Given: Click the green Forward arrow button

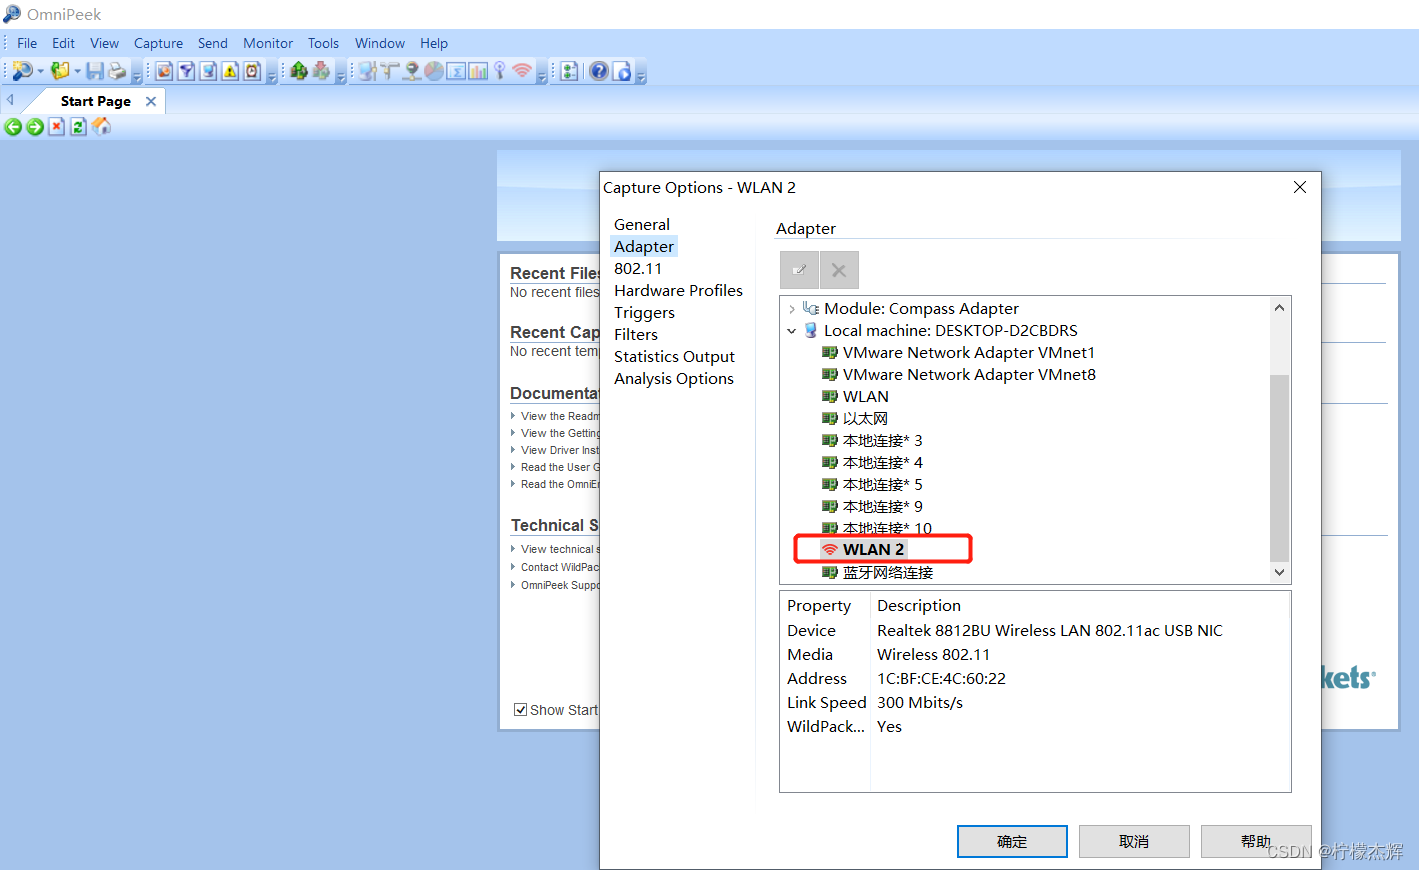Looking at the screenshot, I should click(35, 127).
